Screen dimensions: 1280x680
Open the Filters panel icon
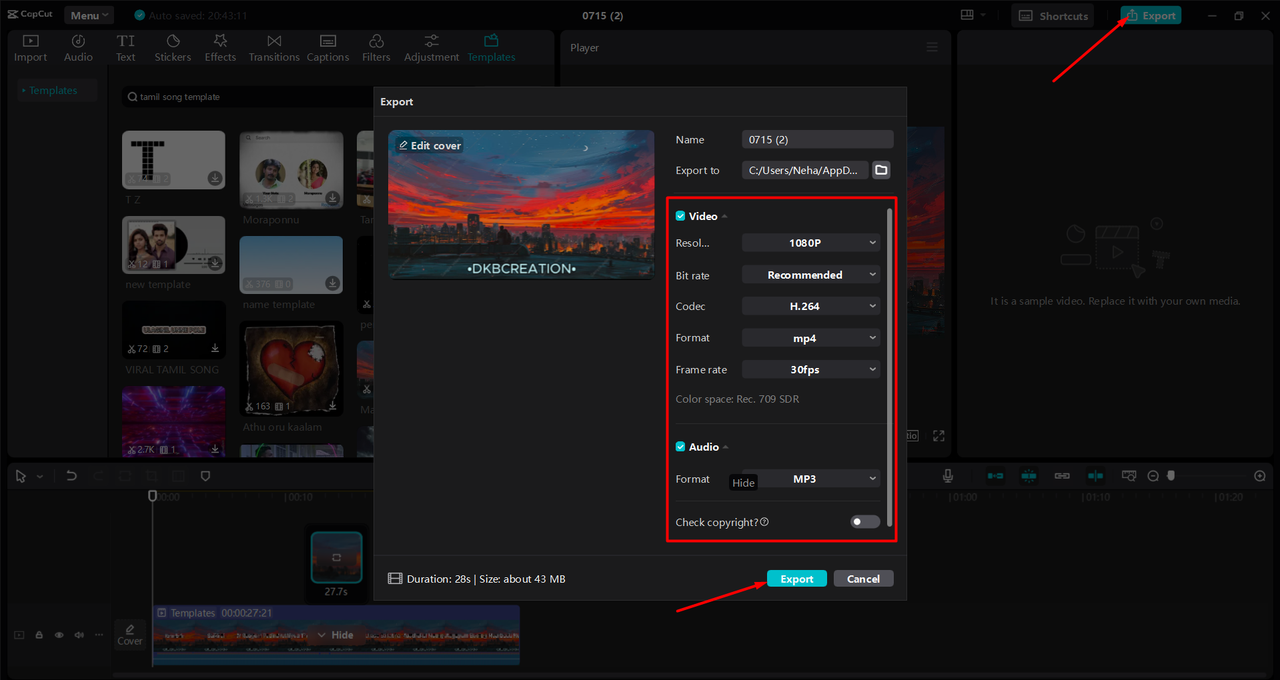pyautogui.click(x=376, y=48)
